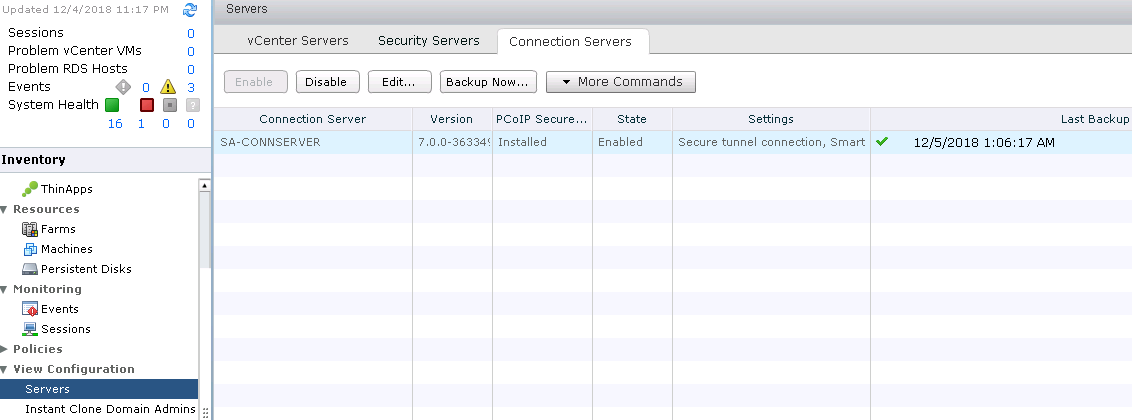The width and height of the screenshot is (1132, 420).
Task: Switch to the vCenter Servers tab
Action: tap(298, 41)
